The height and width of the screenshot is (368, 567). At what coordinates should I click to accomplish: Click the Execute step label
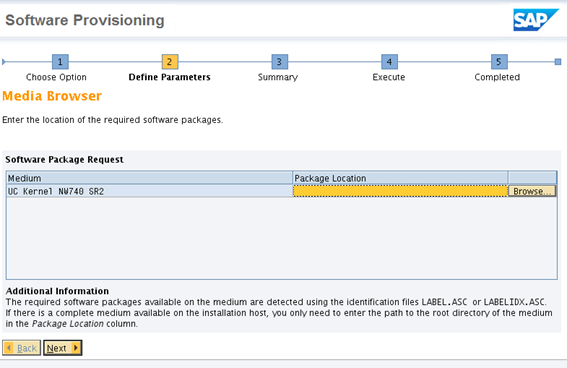389,77
